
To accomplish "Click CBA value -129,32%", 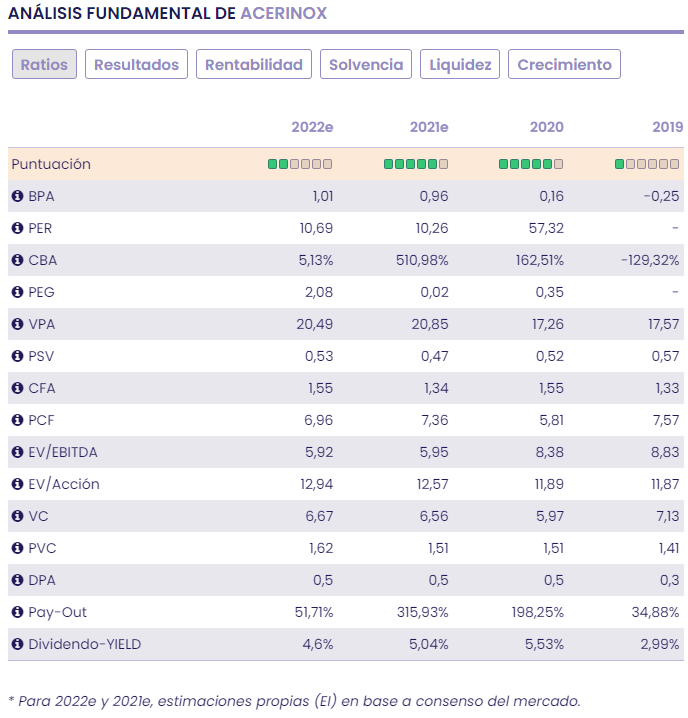I will click(x=650, y=261).
